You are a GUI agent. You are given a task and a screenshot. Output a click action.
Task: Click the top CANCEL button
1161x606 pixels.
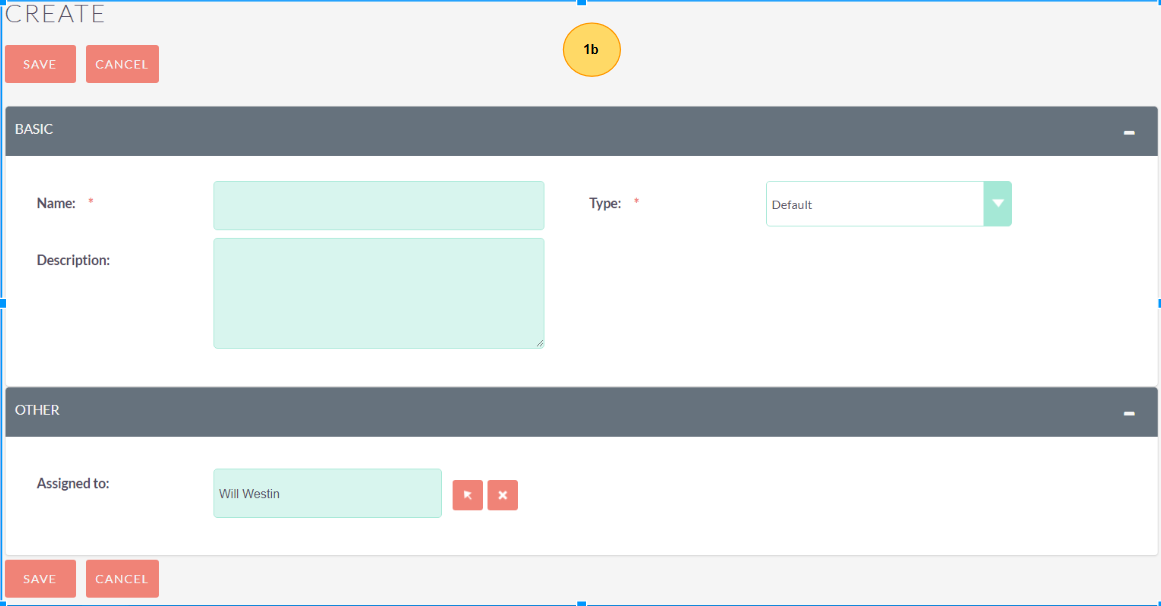point(122,64)
